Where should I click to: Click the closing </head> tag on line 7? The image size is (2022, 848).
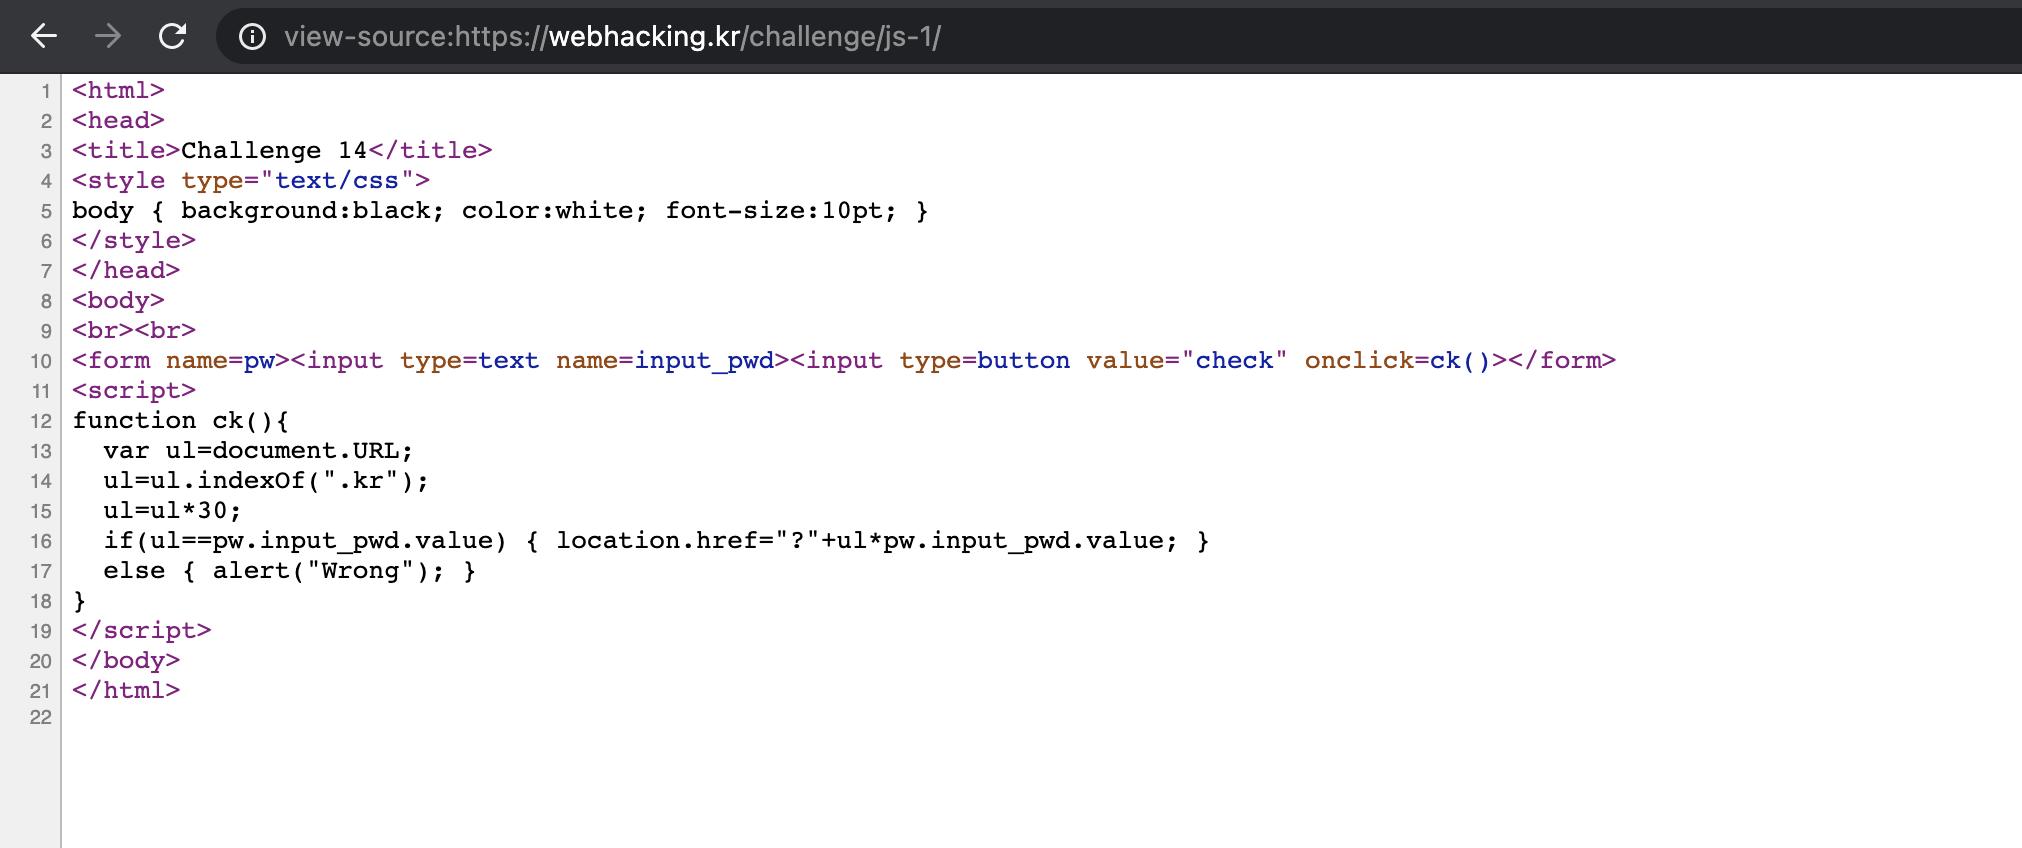tap(126, 270)
